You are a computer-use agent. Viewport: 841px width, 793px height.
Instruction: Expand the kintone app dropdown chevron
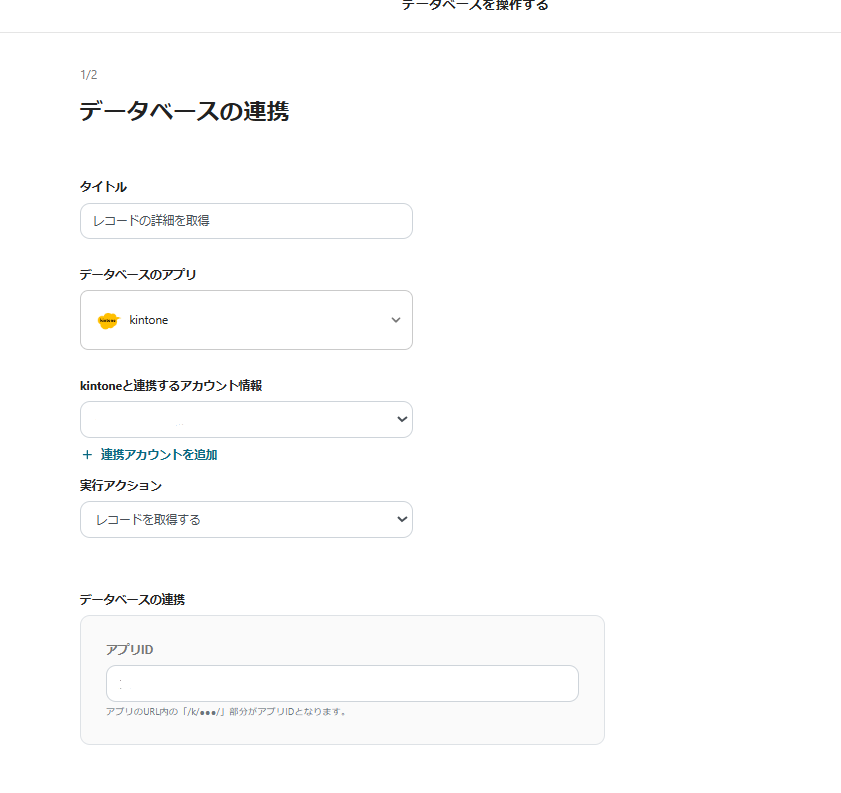395,320
